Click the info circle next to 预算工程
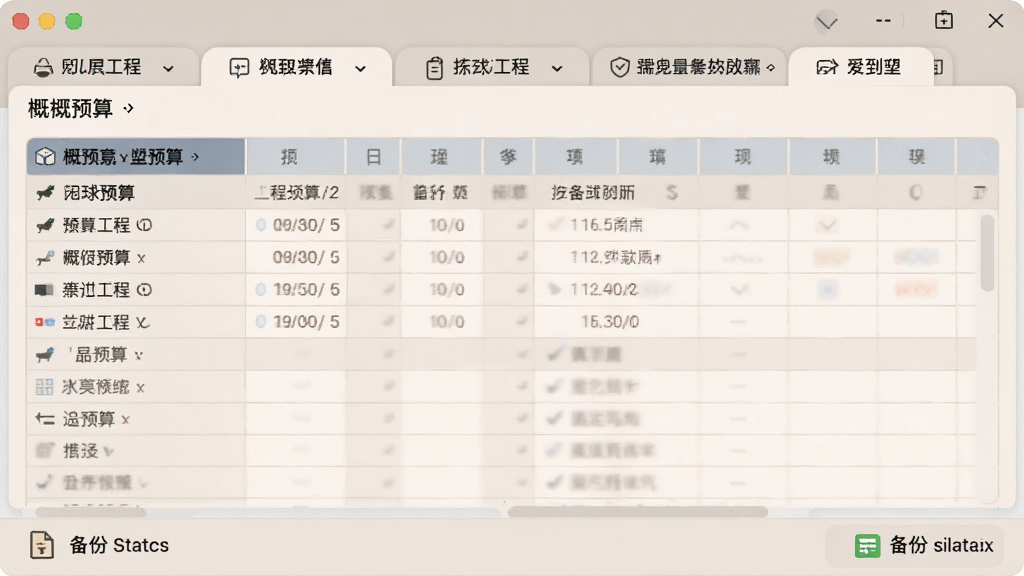 pos(145,225)
